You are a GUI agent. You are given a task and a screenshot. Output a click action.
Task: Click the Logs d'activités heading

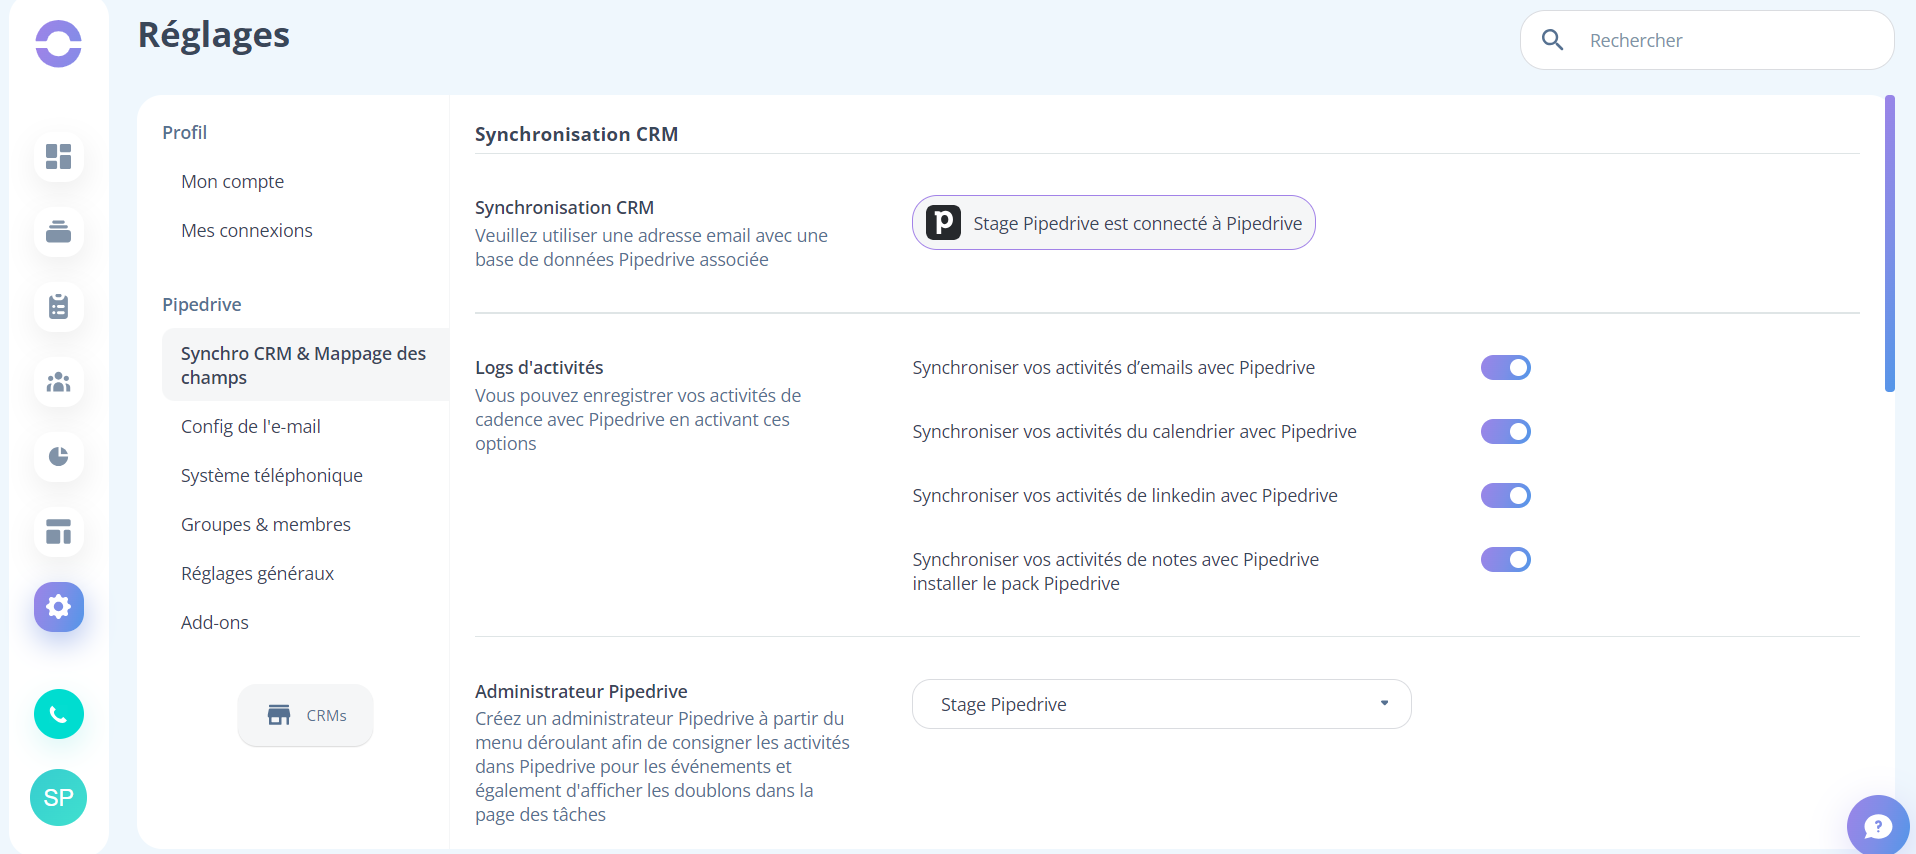coord(539,367)
